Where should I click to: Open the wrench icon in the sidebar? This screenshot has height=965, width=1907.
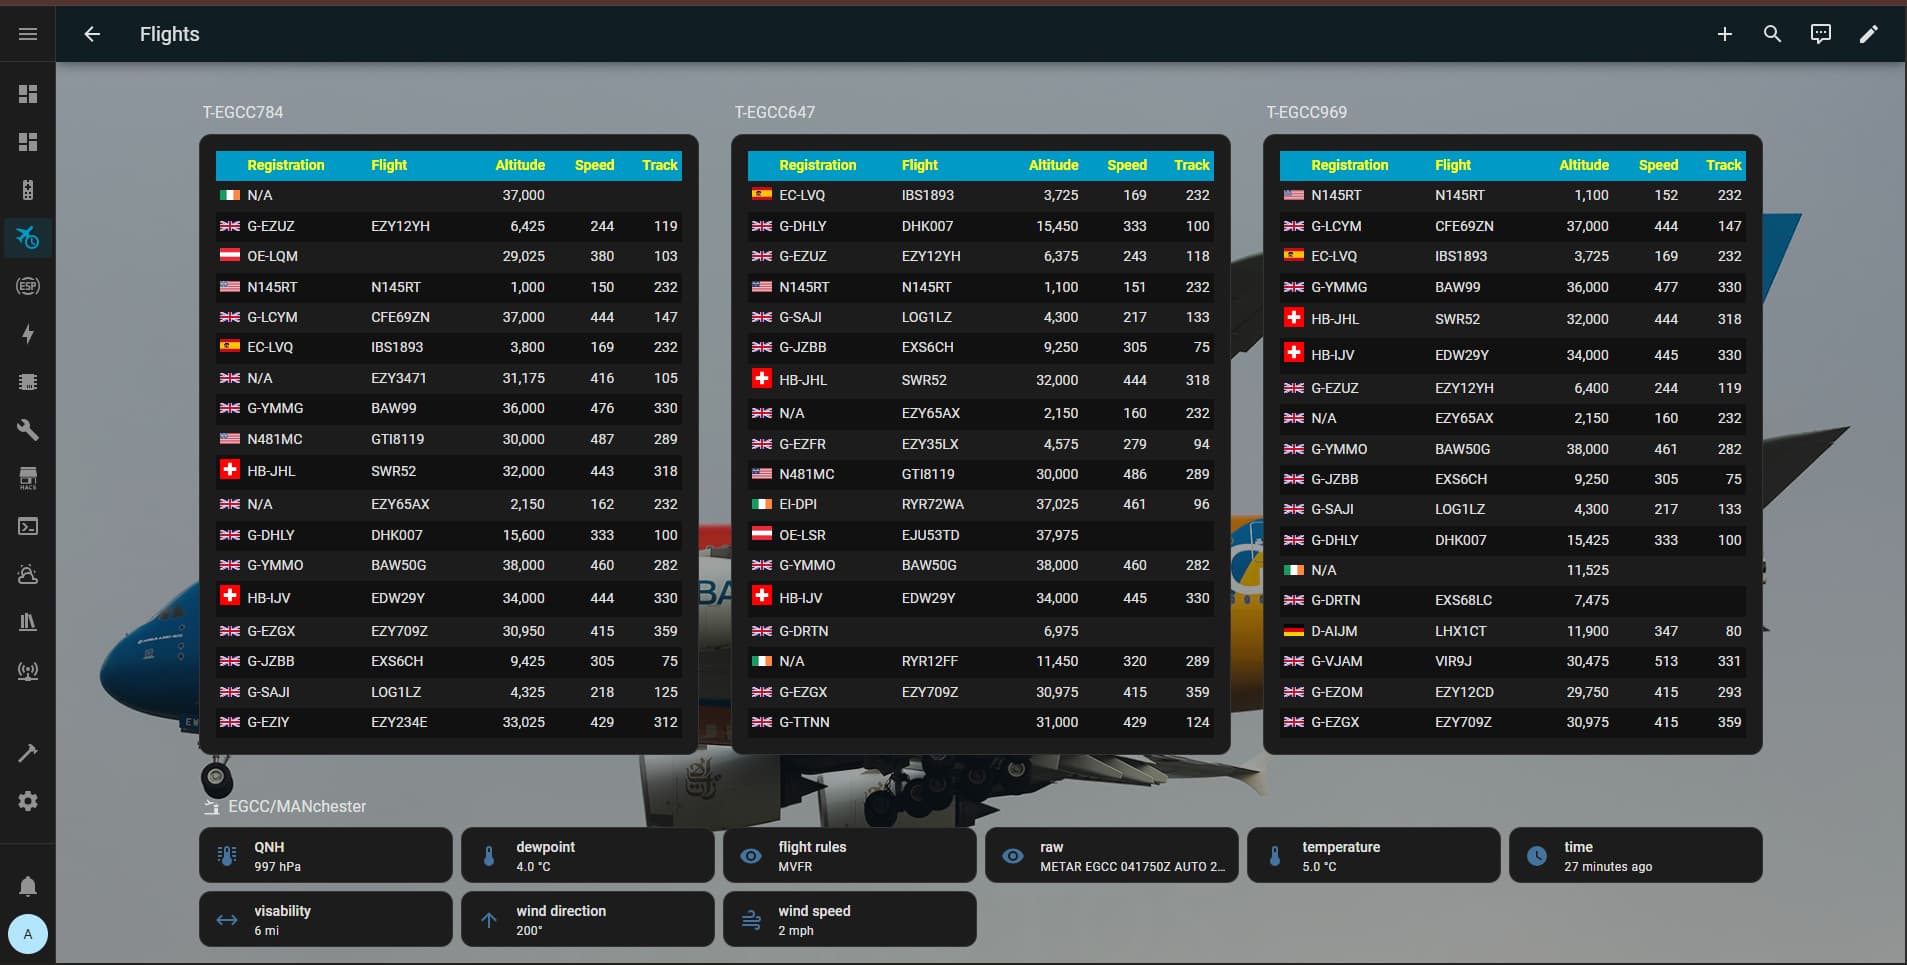point(28,430)
